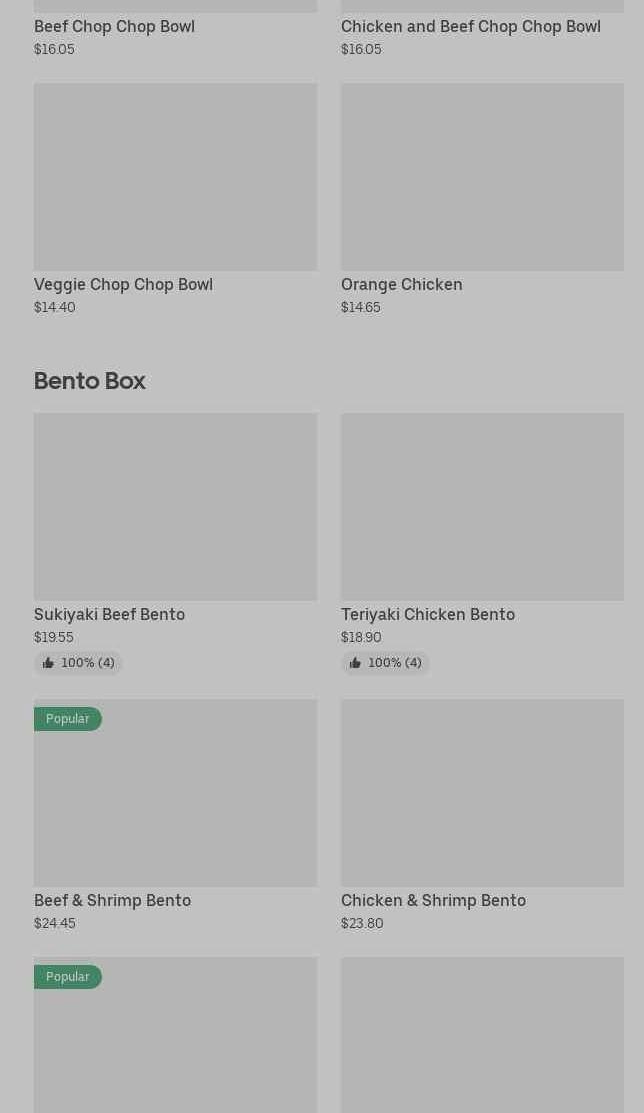
Task: Open the Veggie Chop Chop Bowl name link
Action: point(123,284)
